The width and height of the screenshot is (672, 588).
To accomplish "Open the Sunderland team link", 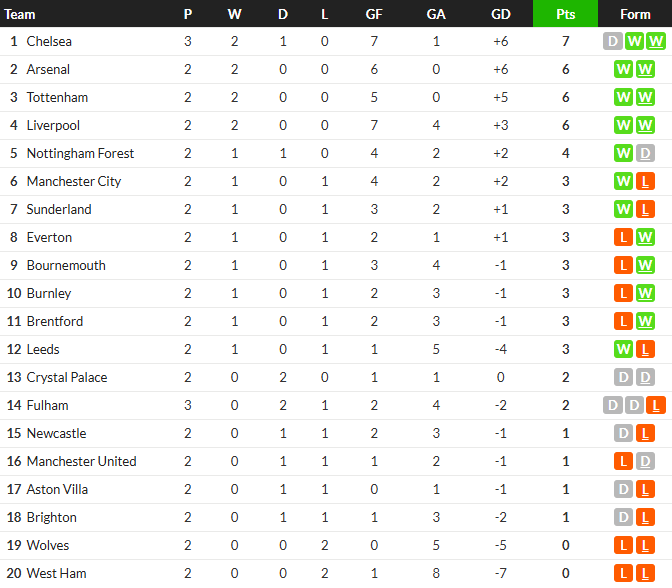I will pos(59,210).
